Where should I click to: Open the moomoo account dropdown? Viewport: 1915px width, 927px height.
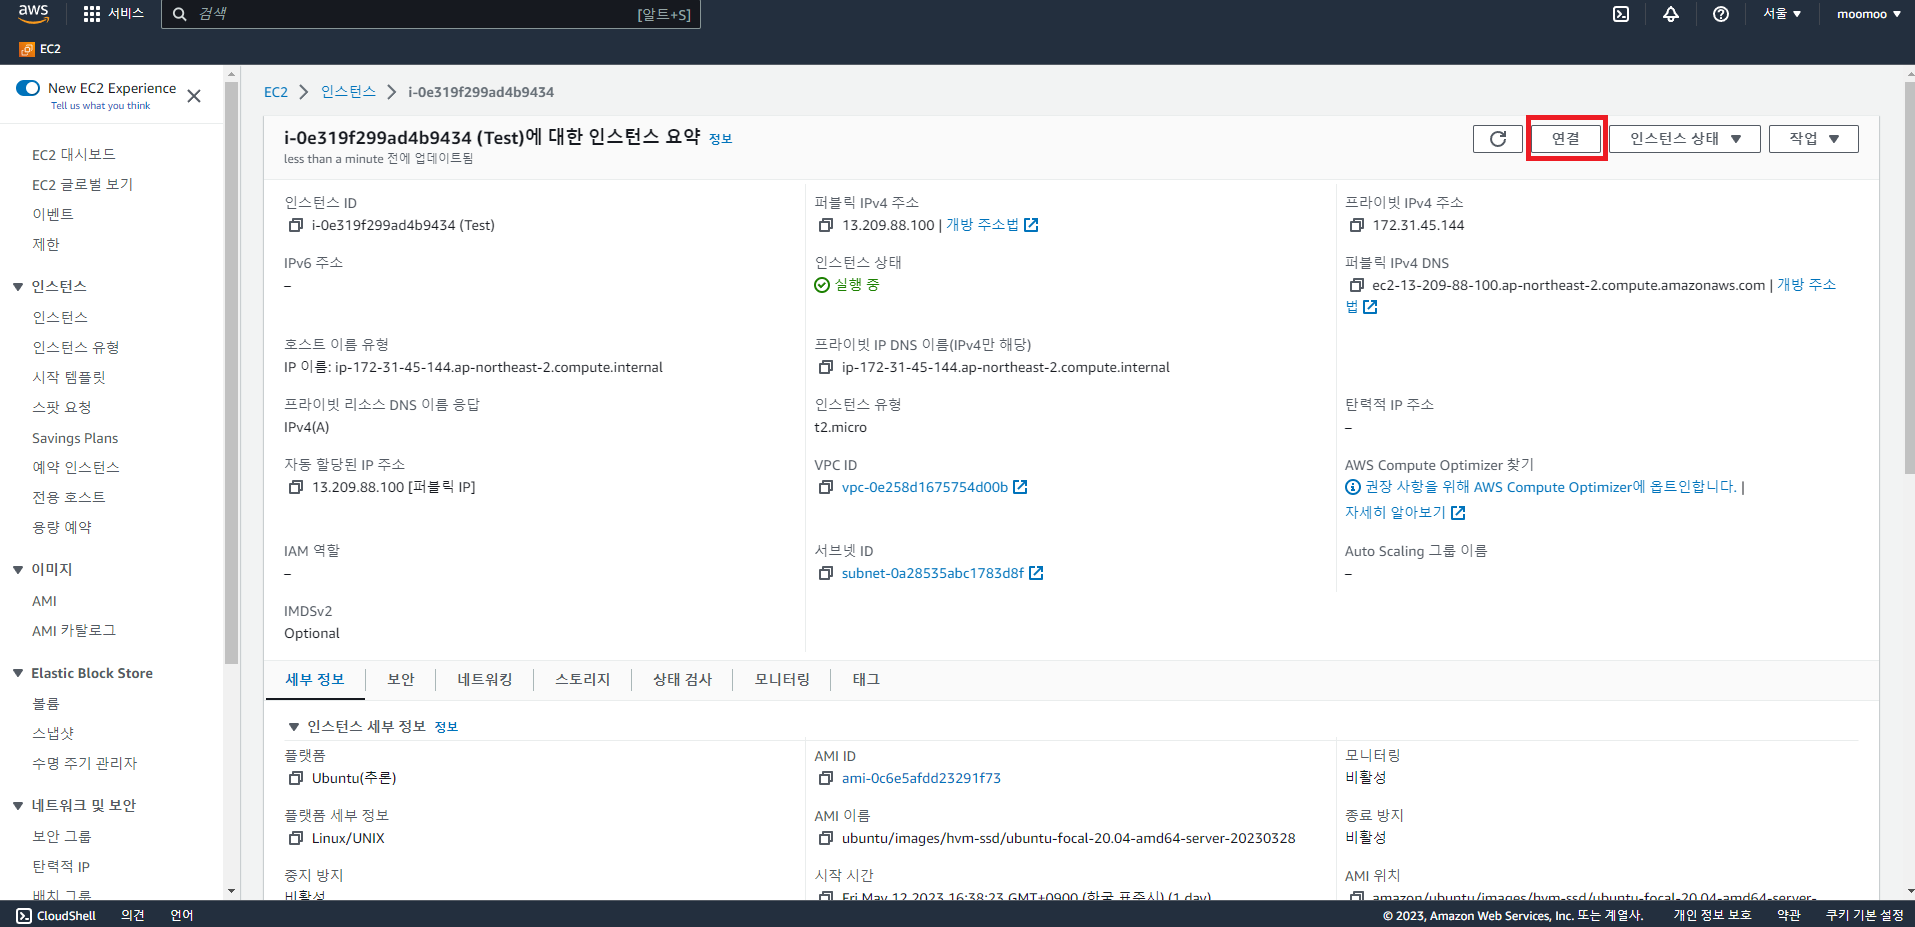(1868, 14)
